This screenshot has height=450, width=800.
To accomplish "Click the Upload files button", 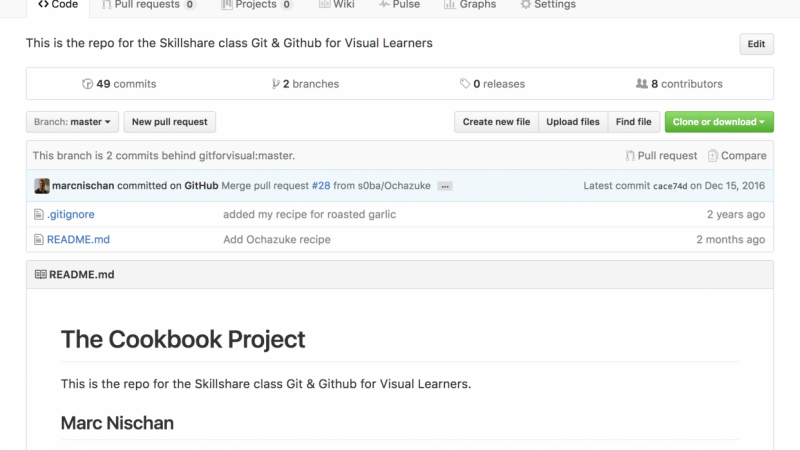I will pos(572,122).
